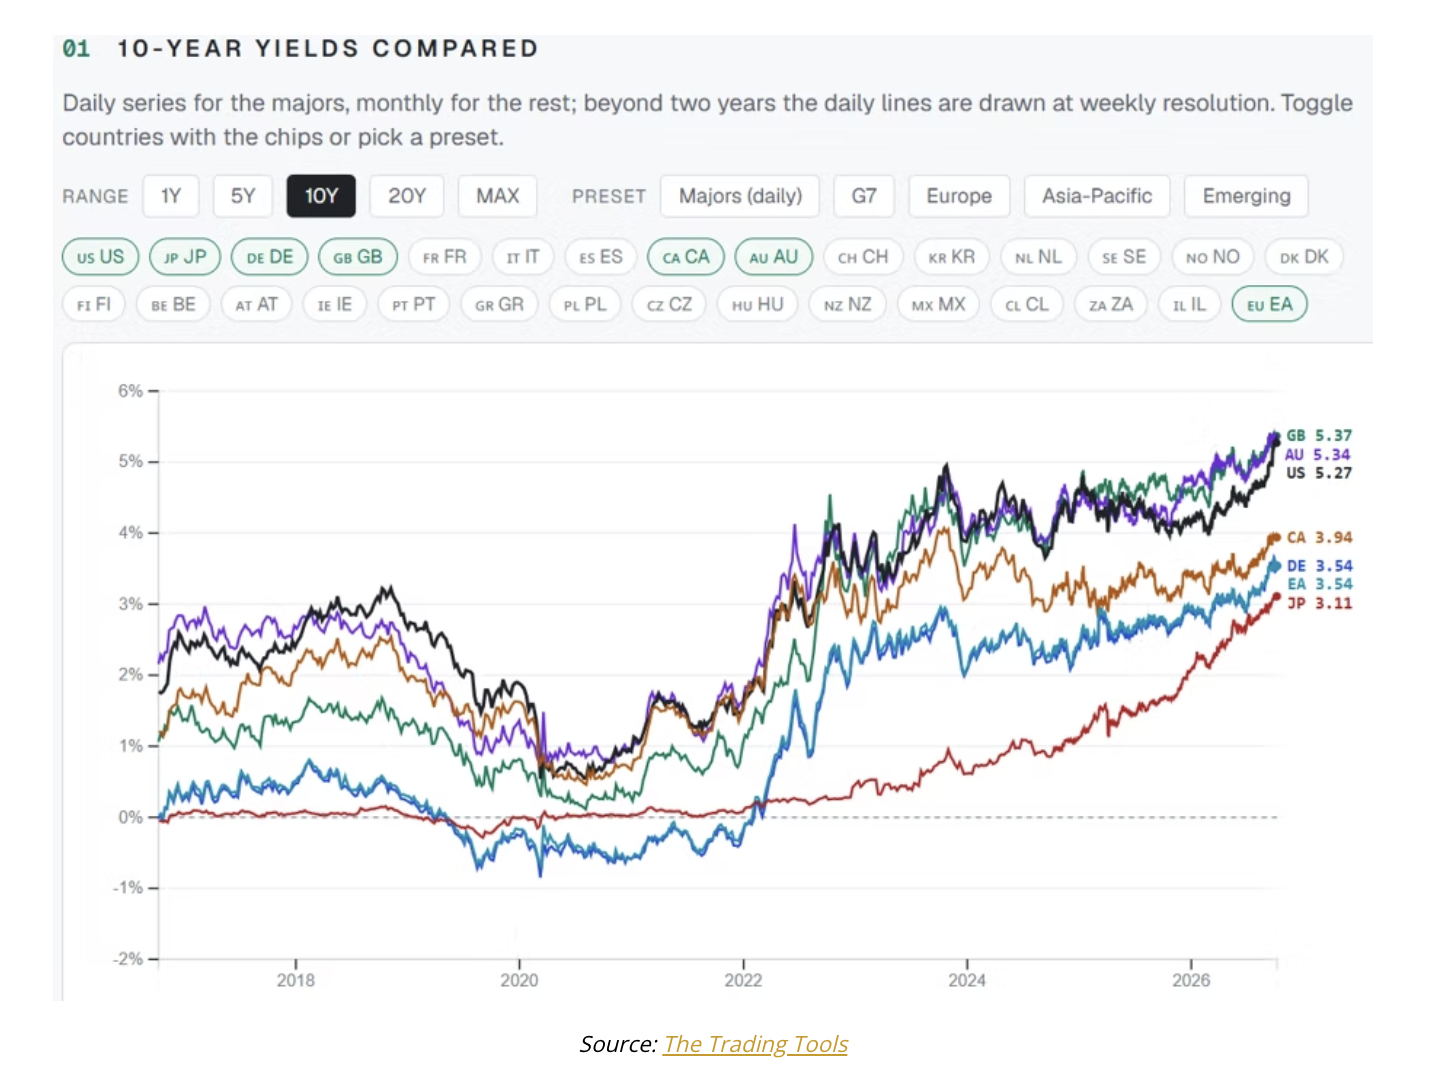Apply the Majors (daily) preset
Viewport: 1432px width, 1082px height.
click(x=740, y=196)
